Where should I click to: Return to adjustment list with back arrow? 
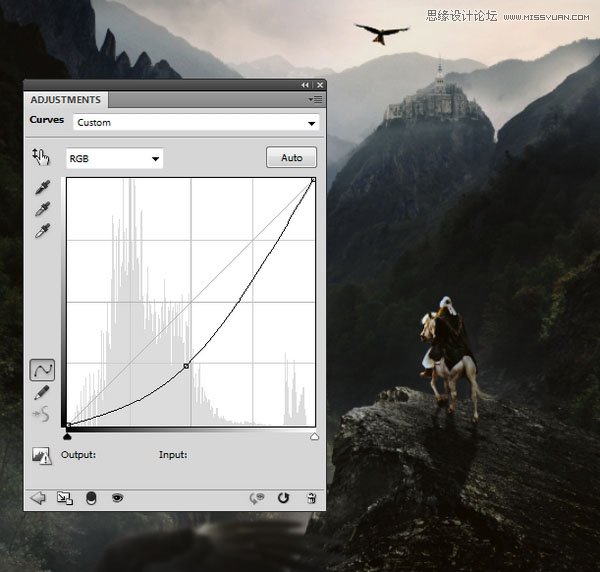[38, 498]
